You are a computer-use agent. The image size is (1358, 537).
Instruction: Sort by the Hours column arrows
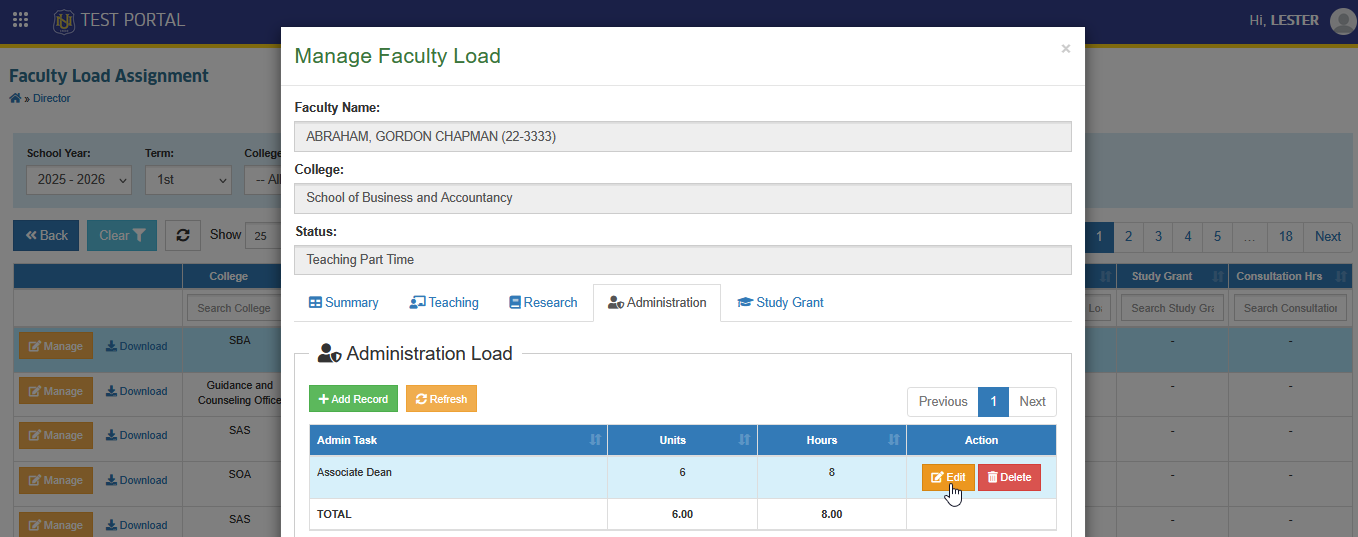893,440
